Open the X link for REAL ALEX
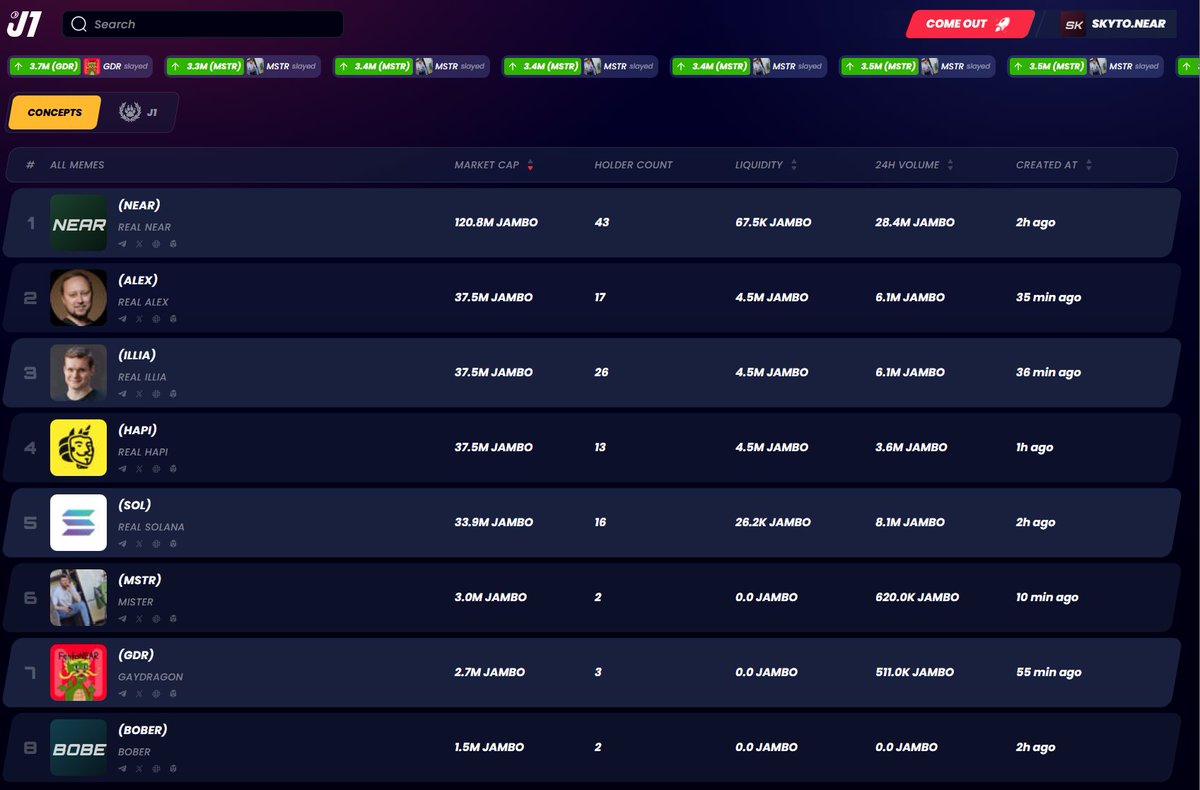1200x790 pixels. coord(139,319)
